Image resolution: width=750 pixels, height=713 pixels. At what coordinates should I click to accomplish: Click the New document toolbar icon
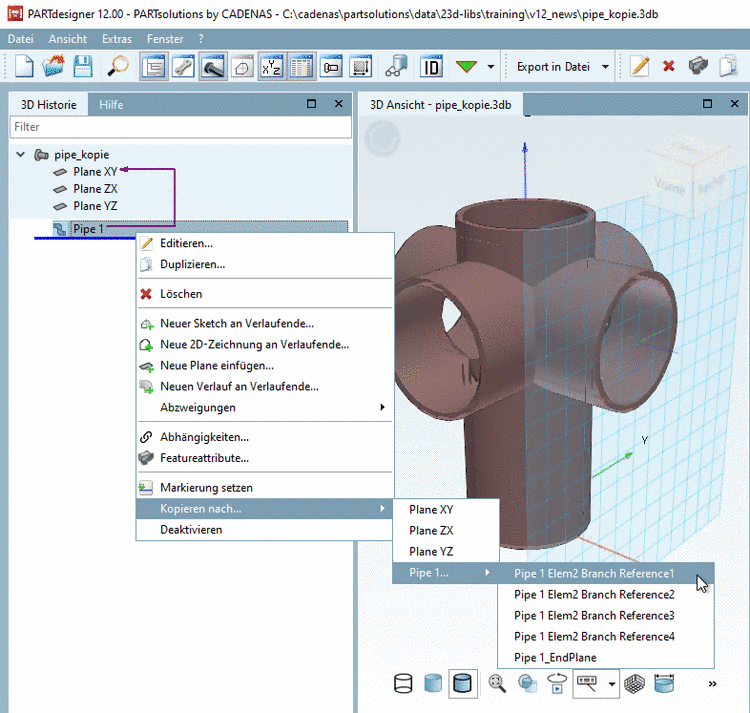point(24,66)
